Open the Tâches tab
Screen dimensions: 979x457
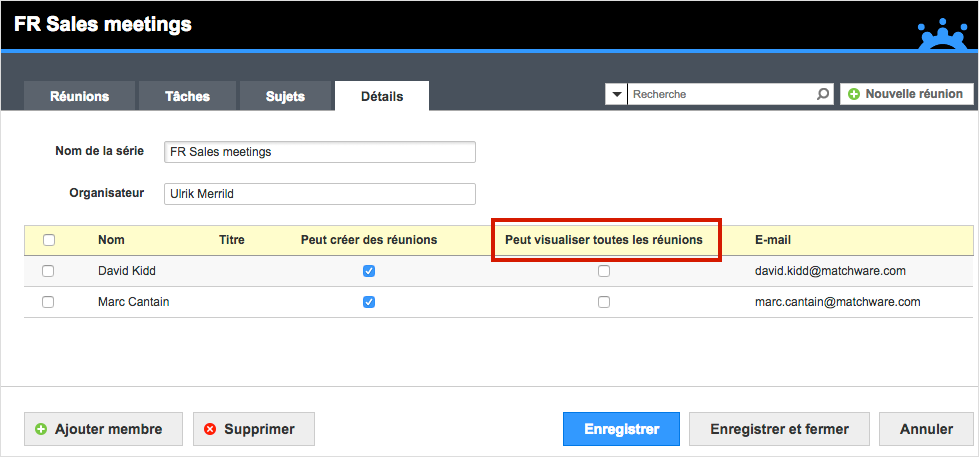click(x=187, y=96)
